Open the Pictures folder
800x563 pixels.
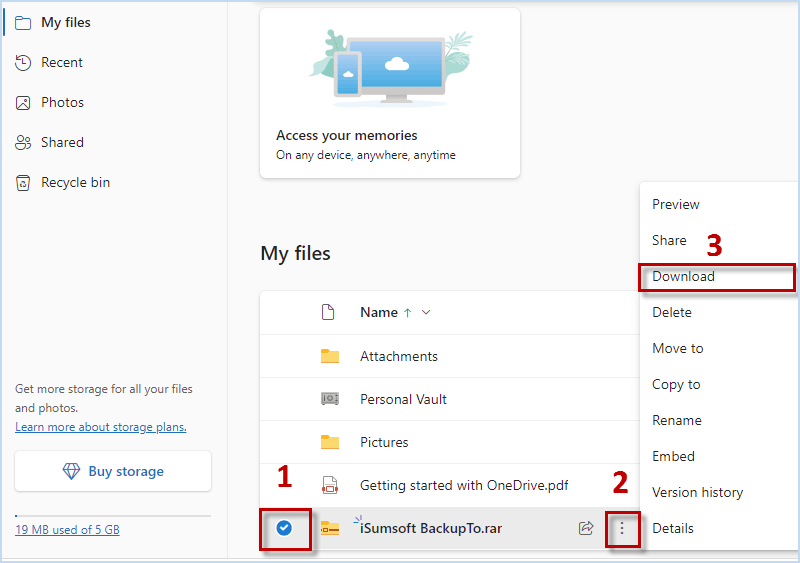pos(384,442)
